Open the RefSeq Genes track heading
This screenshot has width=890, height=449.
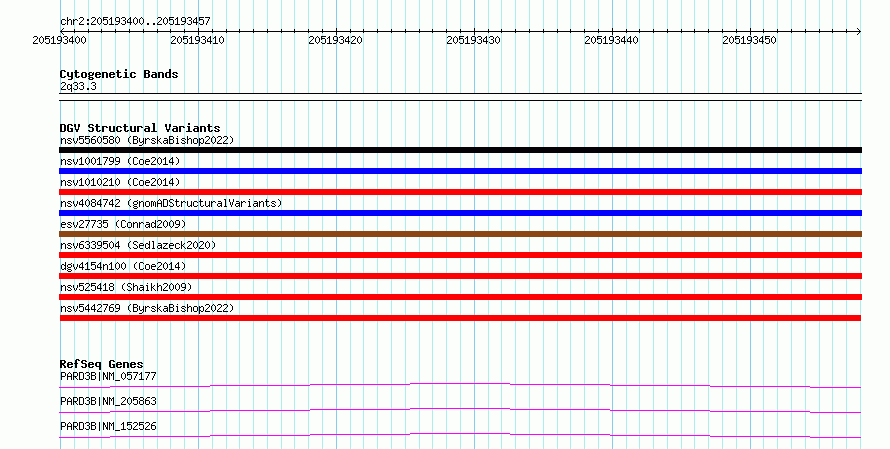click(x=102, y=364)
